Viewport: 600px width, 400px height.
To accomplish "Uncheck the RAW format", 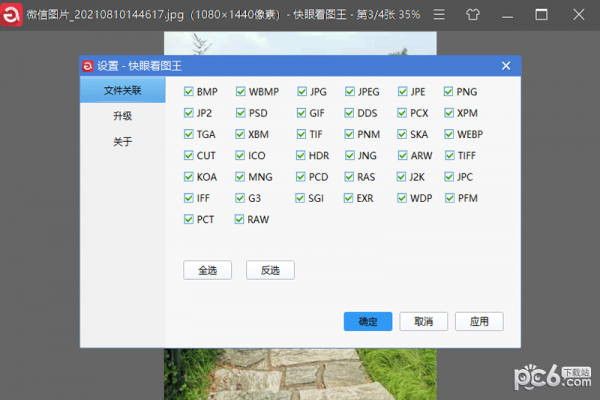I will (239, 219).
